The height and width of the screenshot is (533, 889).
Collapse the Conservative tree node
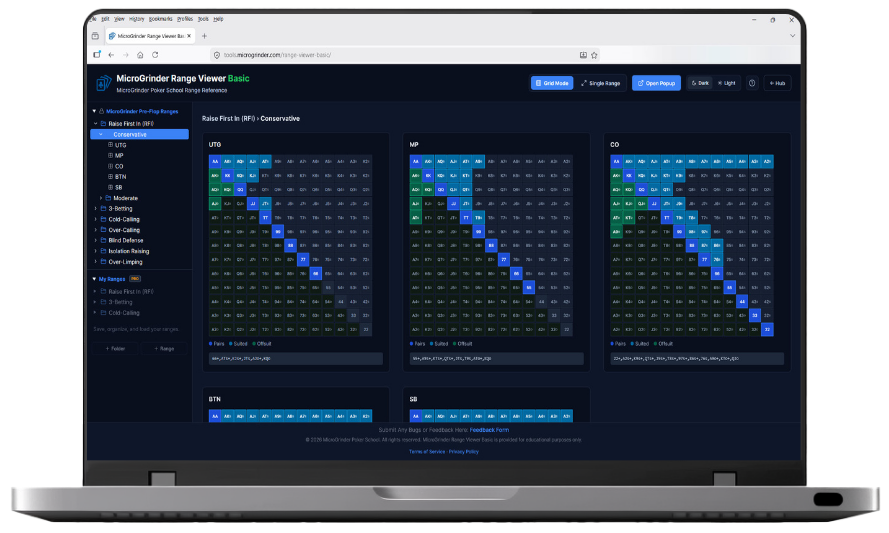coord(101,134)
